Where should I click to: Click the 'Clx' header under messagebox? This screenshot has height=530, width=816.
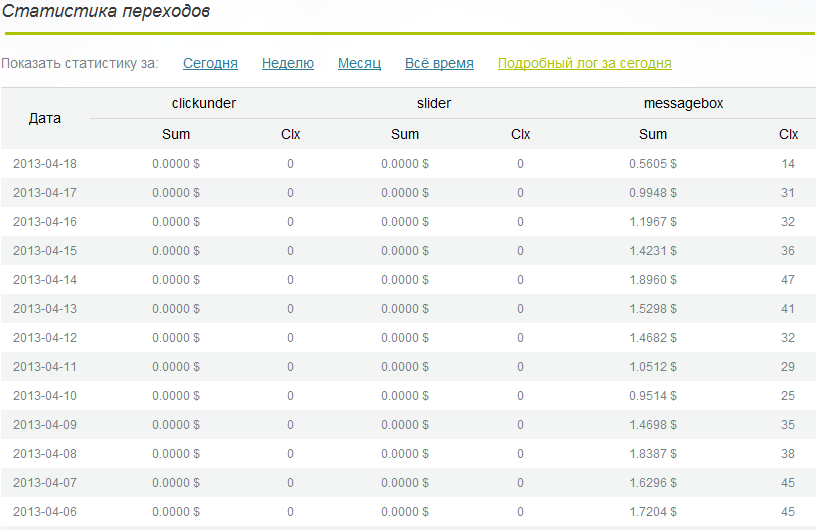pyautogui.click(x=788, y=134)
